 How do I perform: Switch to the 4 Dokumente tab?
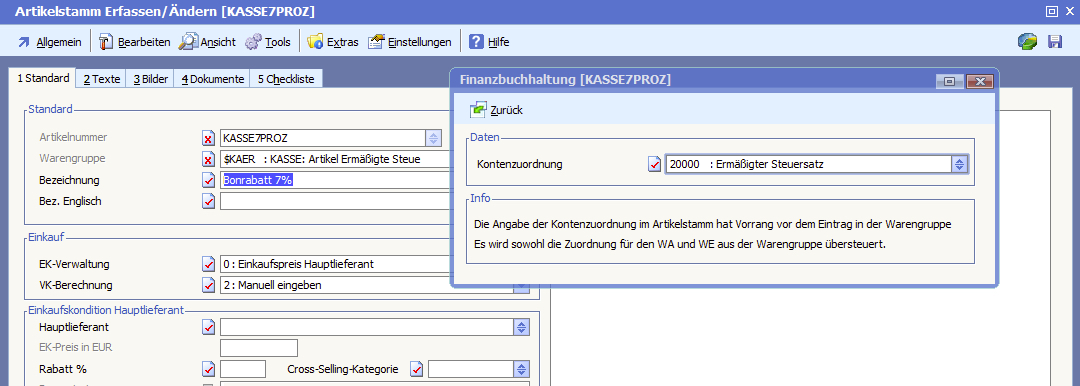pos(212,79)
